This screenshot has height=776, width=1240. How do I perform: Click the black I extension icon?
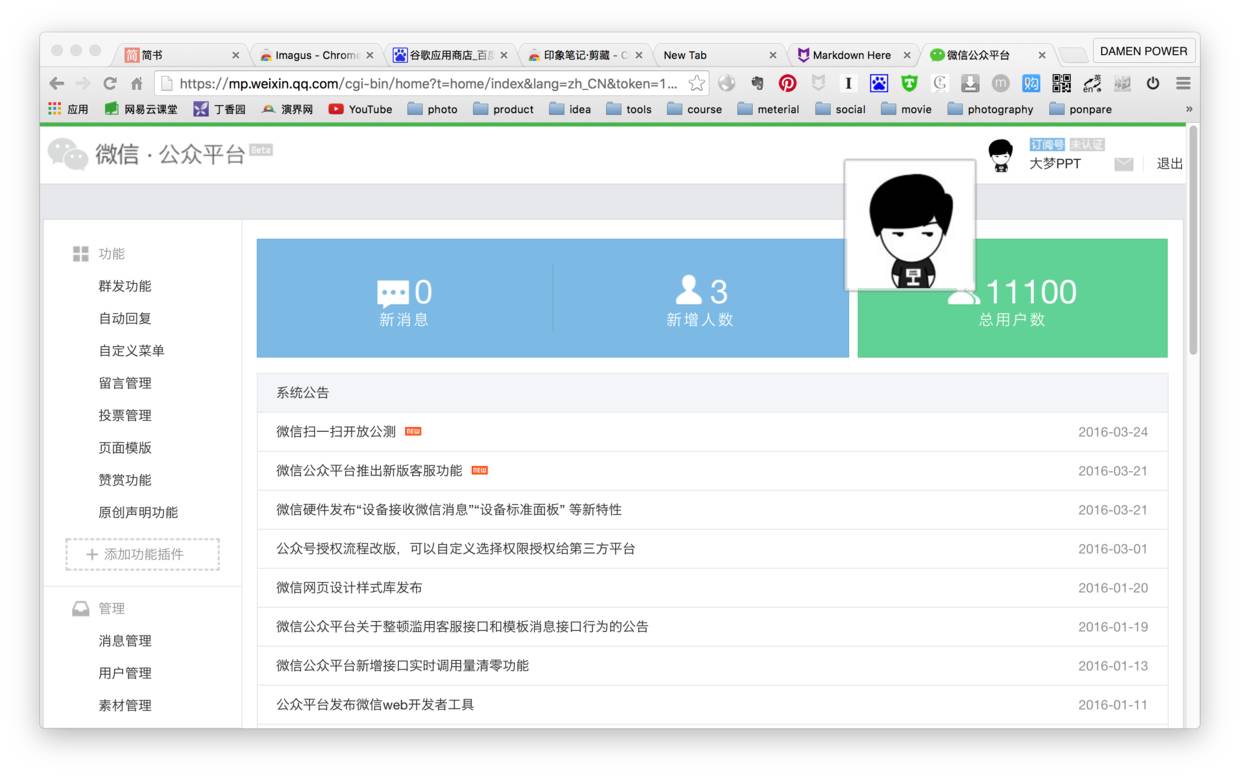tap(848, 84)
